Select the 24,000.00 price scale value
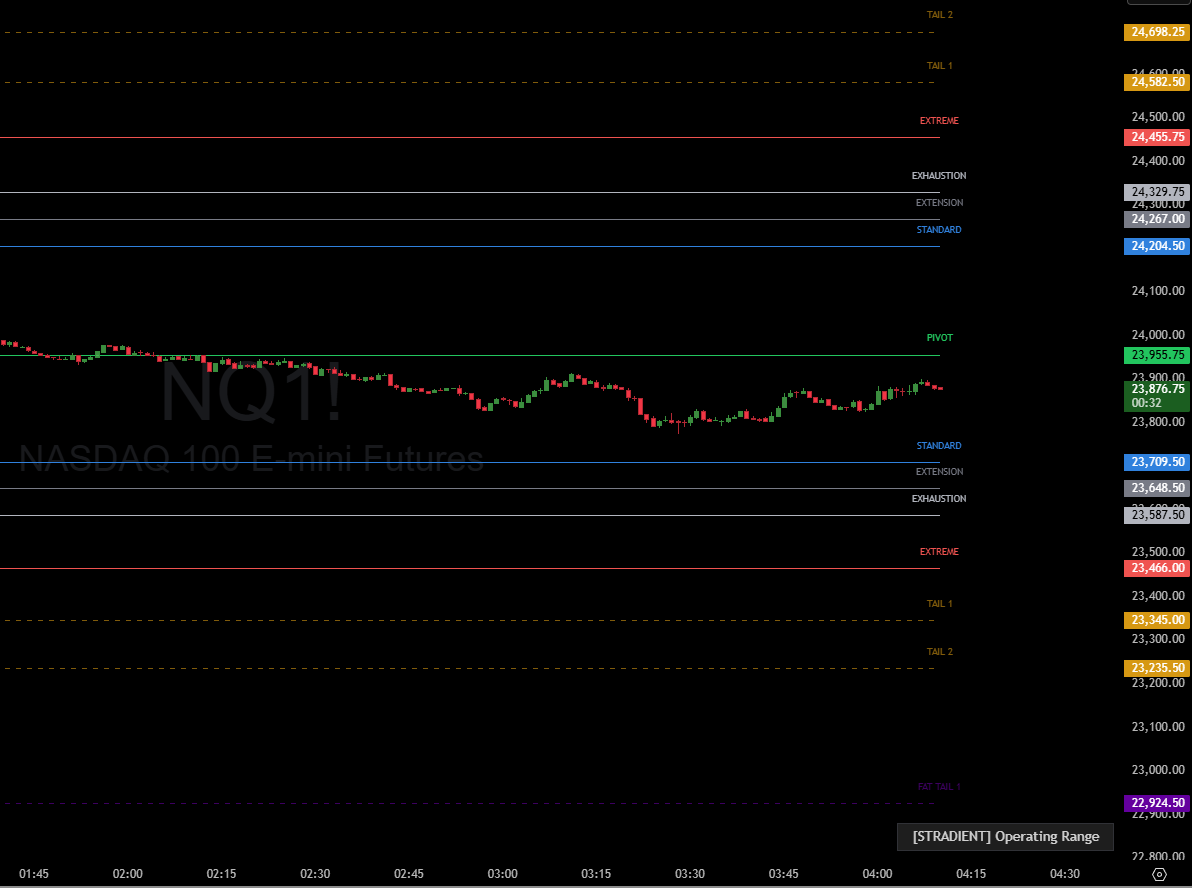Viewport: 1192px width, 888px height. click(x=1158, y=335)
